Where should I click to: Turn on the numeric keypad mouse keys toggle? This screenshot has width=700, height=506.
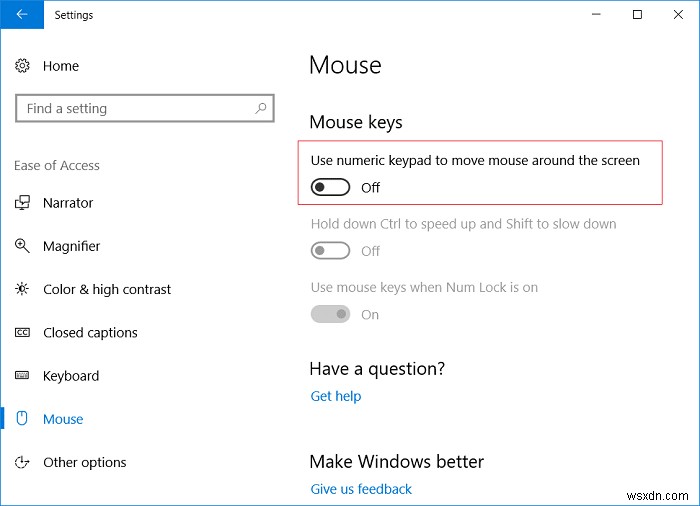(331, 187)
